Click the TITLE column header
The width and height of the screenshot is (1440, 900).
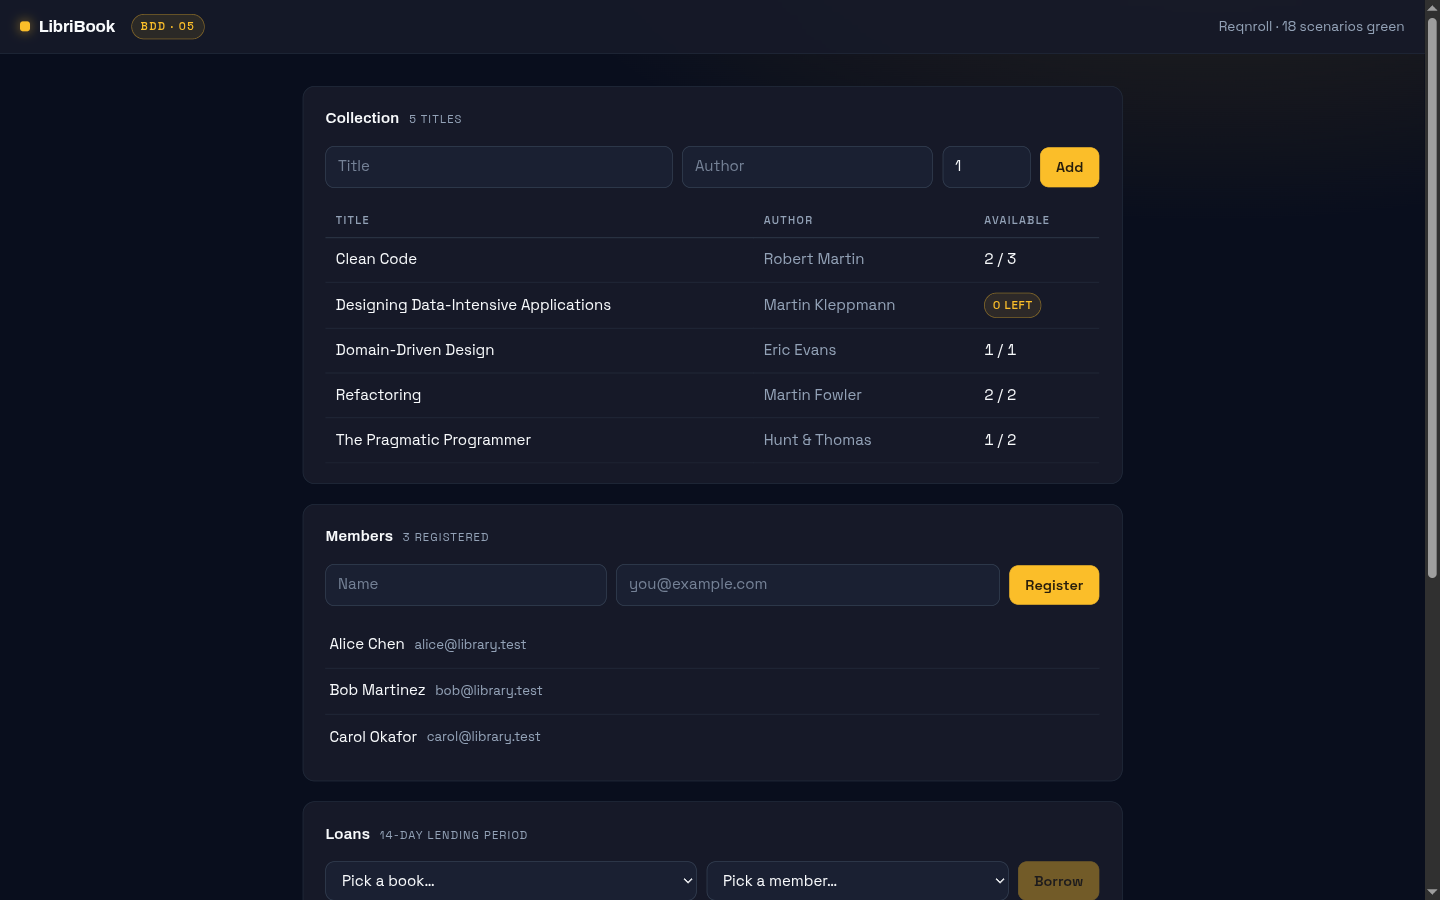pyautogui.click(x=352, y=220)
